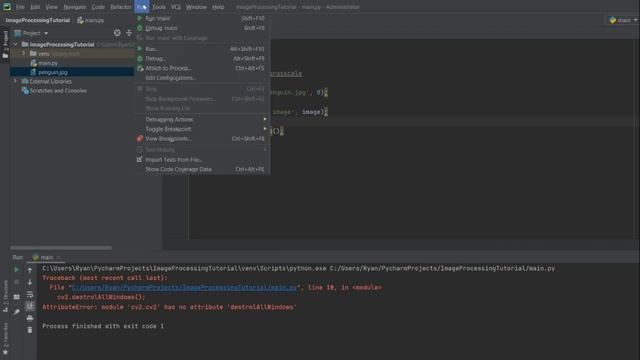640x360 pixels.
Task: Choose Attach to Process... menu entry
Action: tap(203, 68)
